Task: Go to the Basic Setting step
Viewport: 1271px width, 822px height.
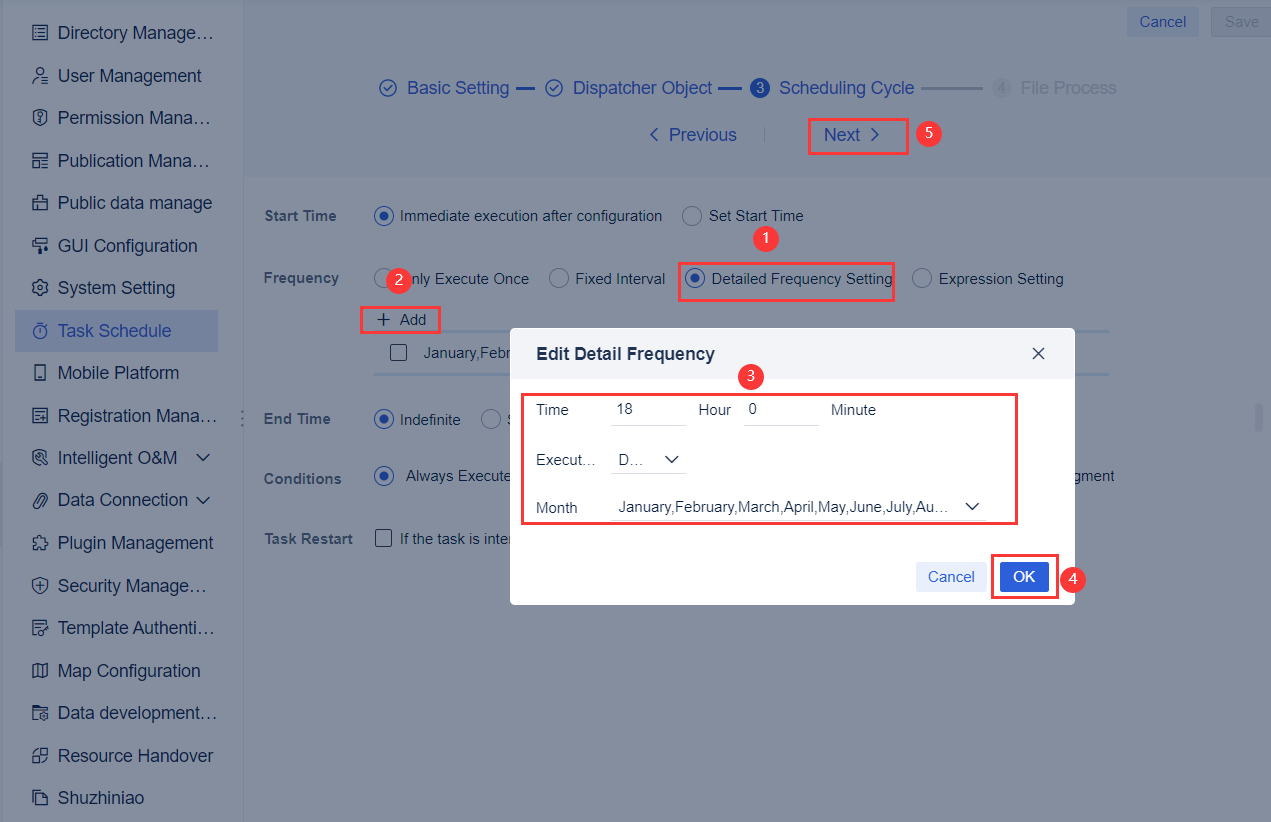Action: 456,88
